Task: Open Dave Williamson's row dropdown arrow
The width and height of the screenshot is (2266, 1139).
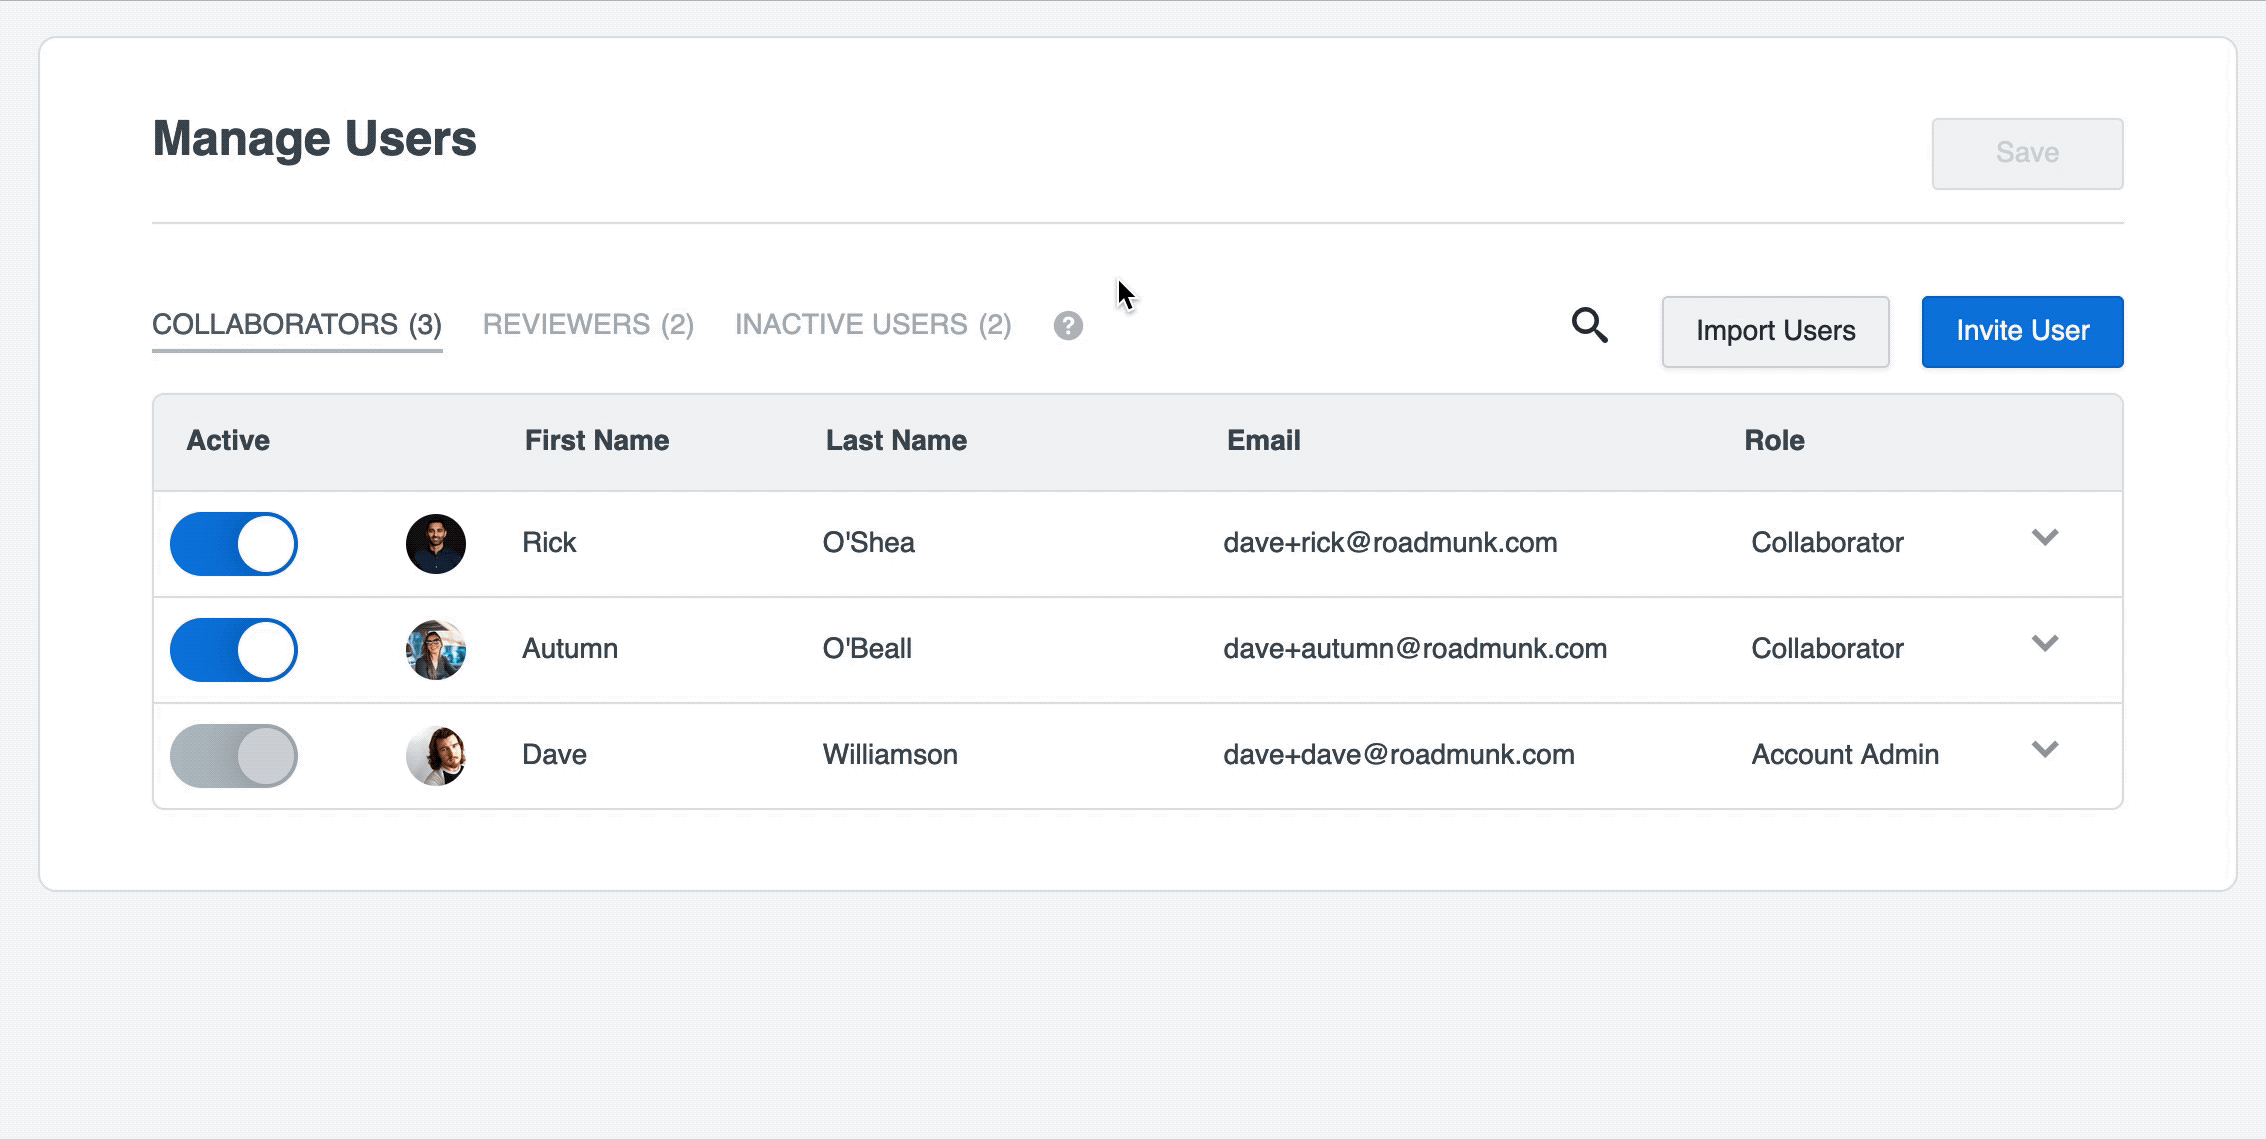Action: [x=2044, y=749]
